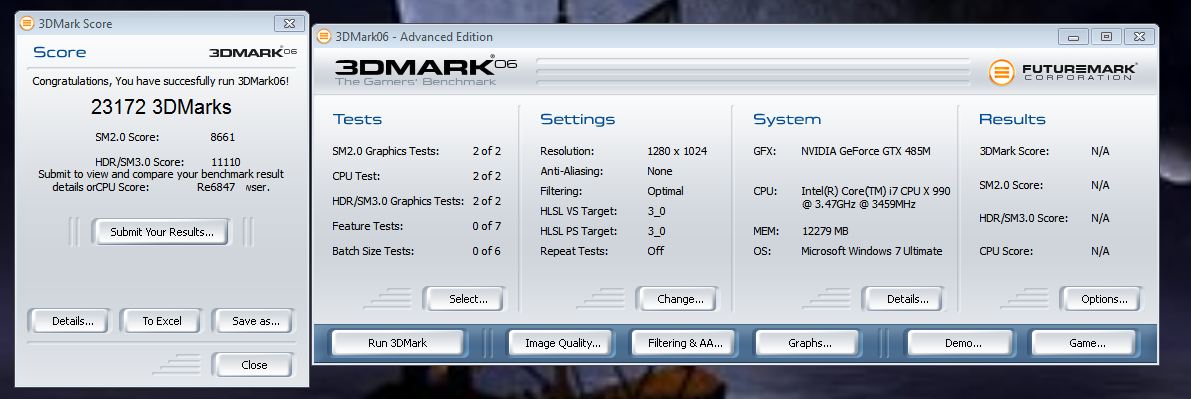Click Anti-Aliasing value None

click(659, 171)
